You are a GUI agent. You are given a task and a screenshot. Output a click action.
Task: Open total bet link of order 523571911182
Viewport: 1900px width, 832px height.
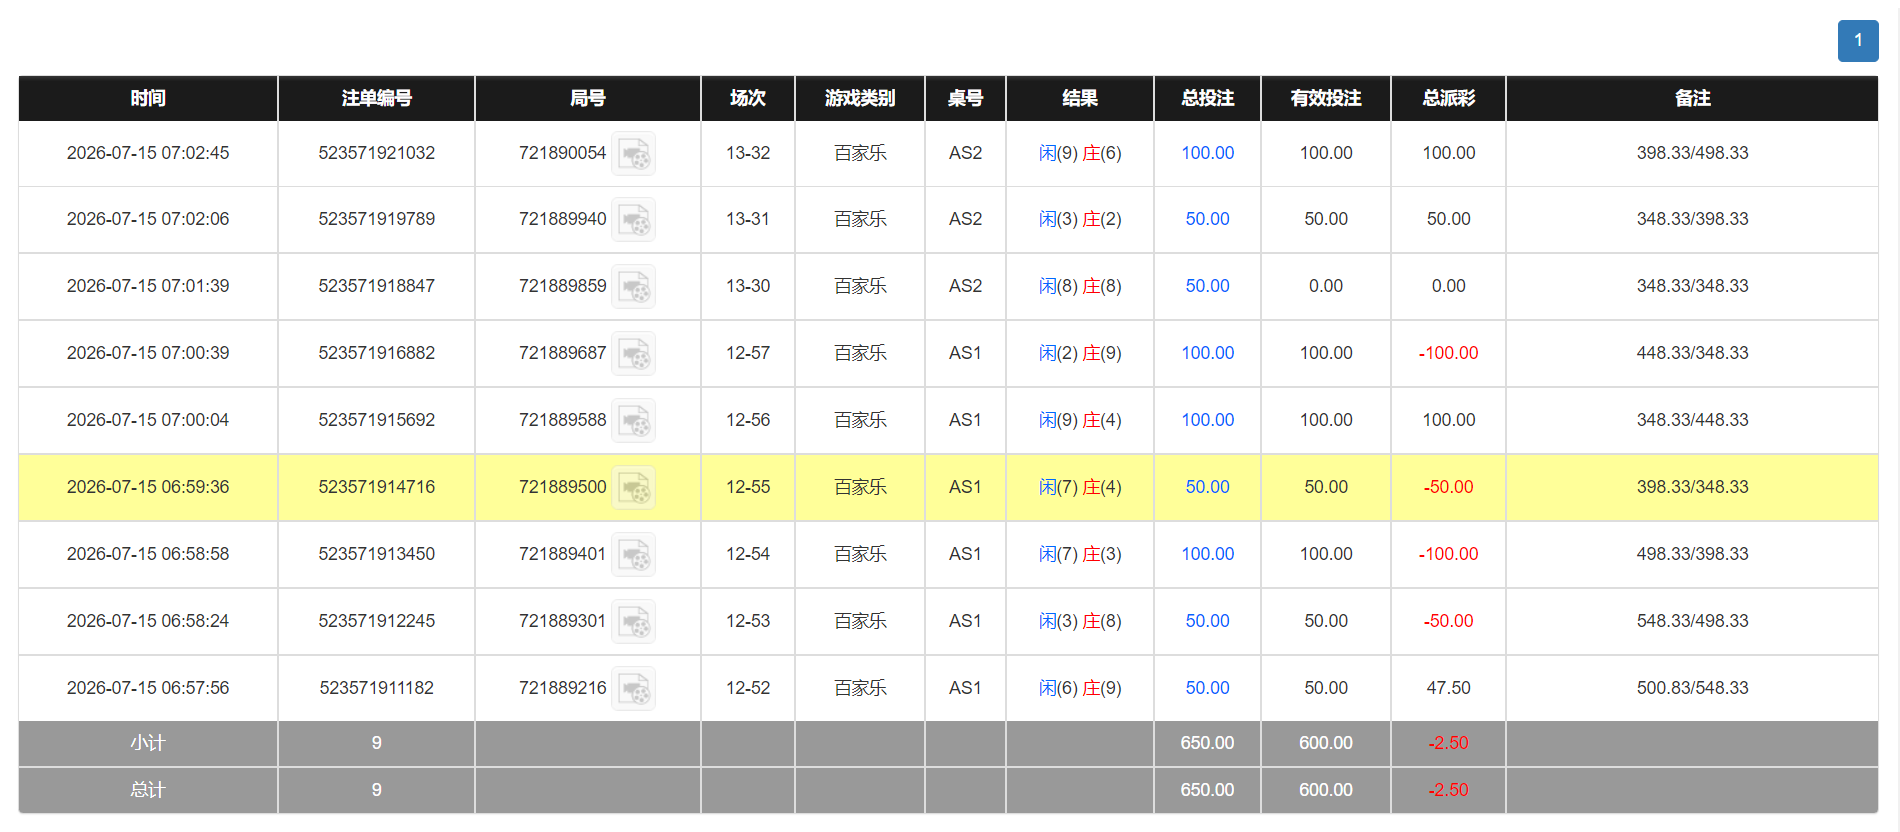(1207, 688)
